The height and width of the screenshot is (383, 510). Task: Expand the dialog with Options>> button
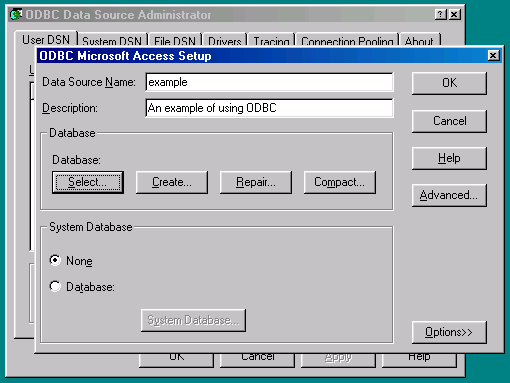pos(449,332)
